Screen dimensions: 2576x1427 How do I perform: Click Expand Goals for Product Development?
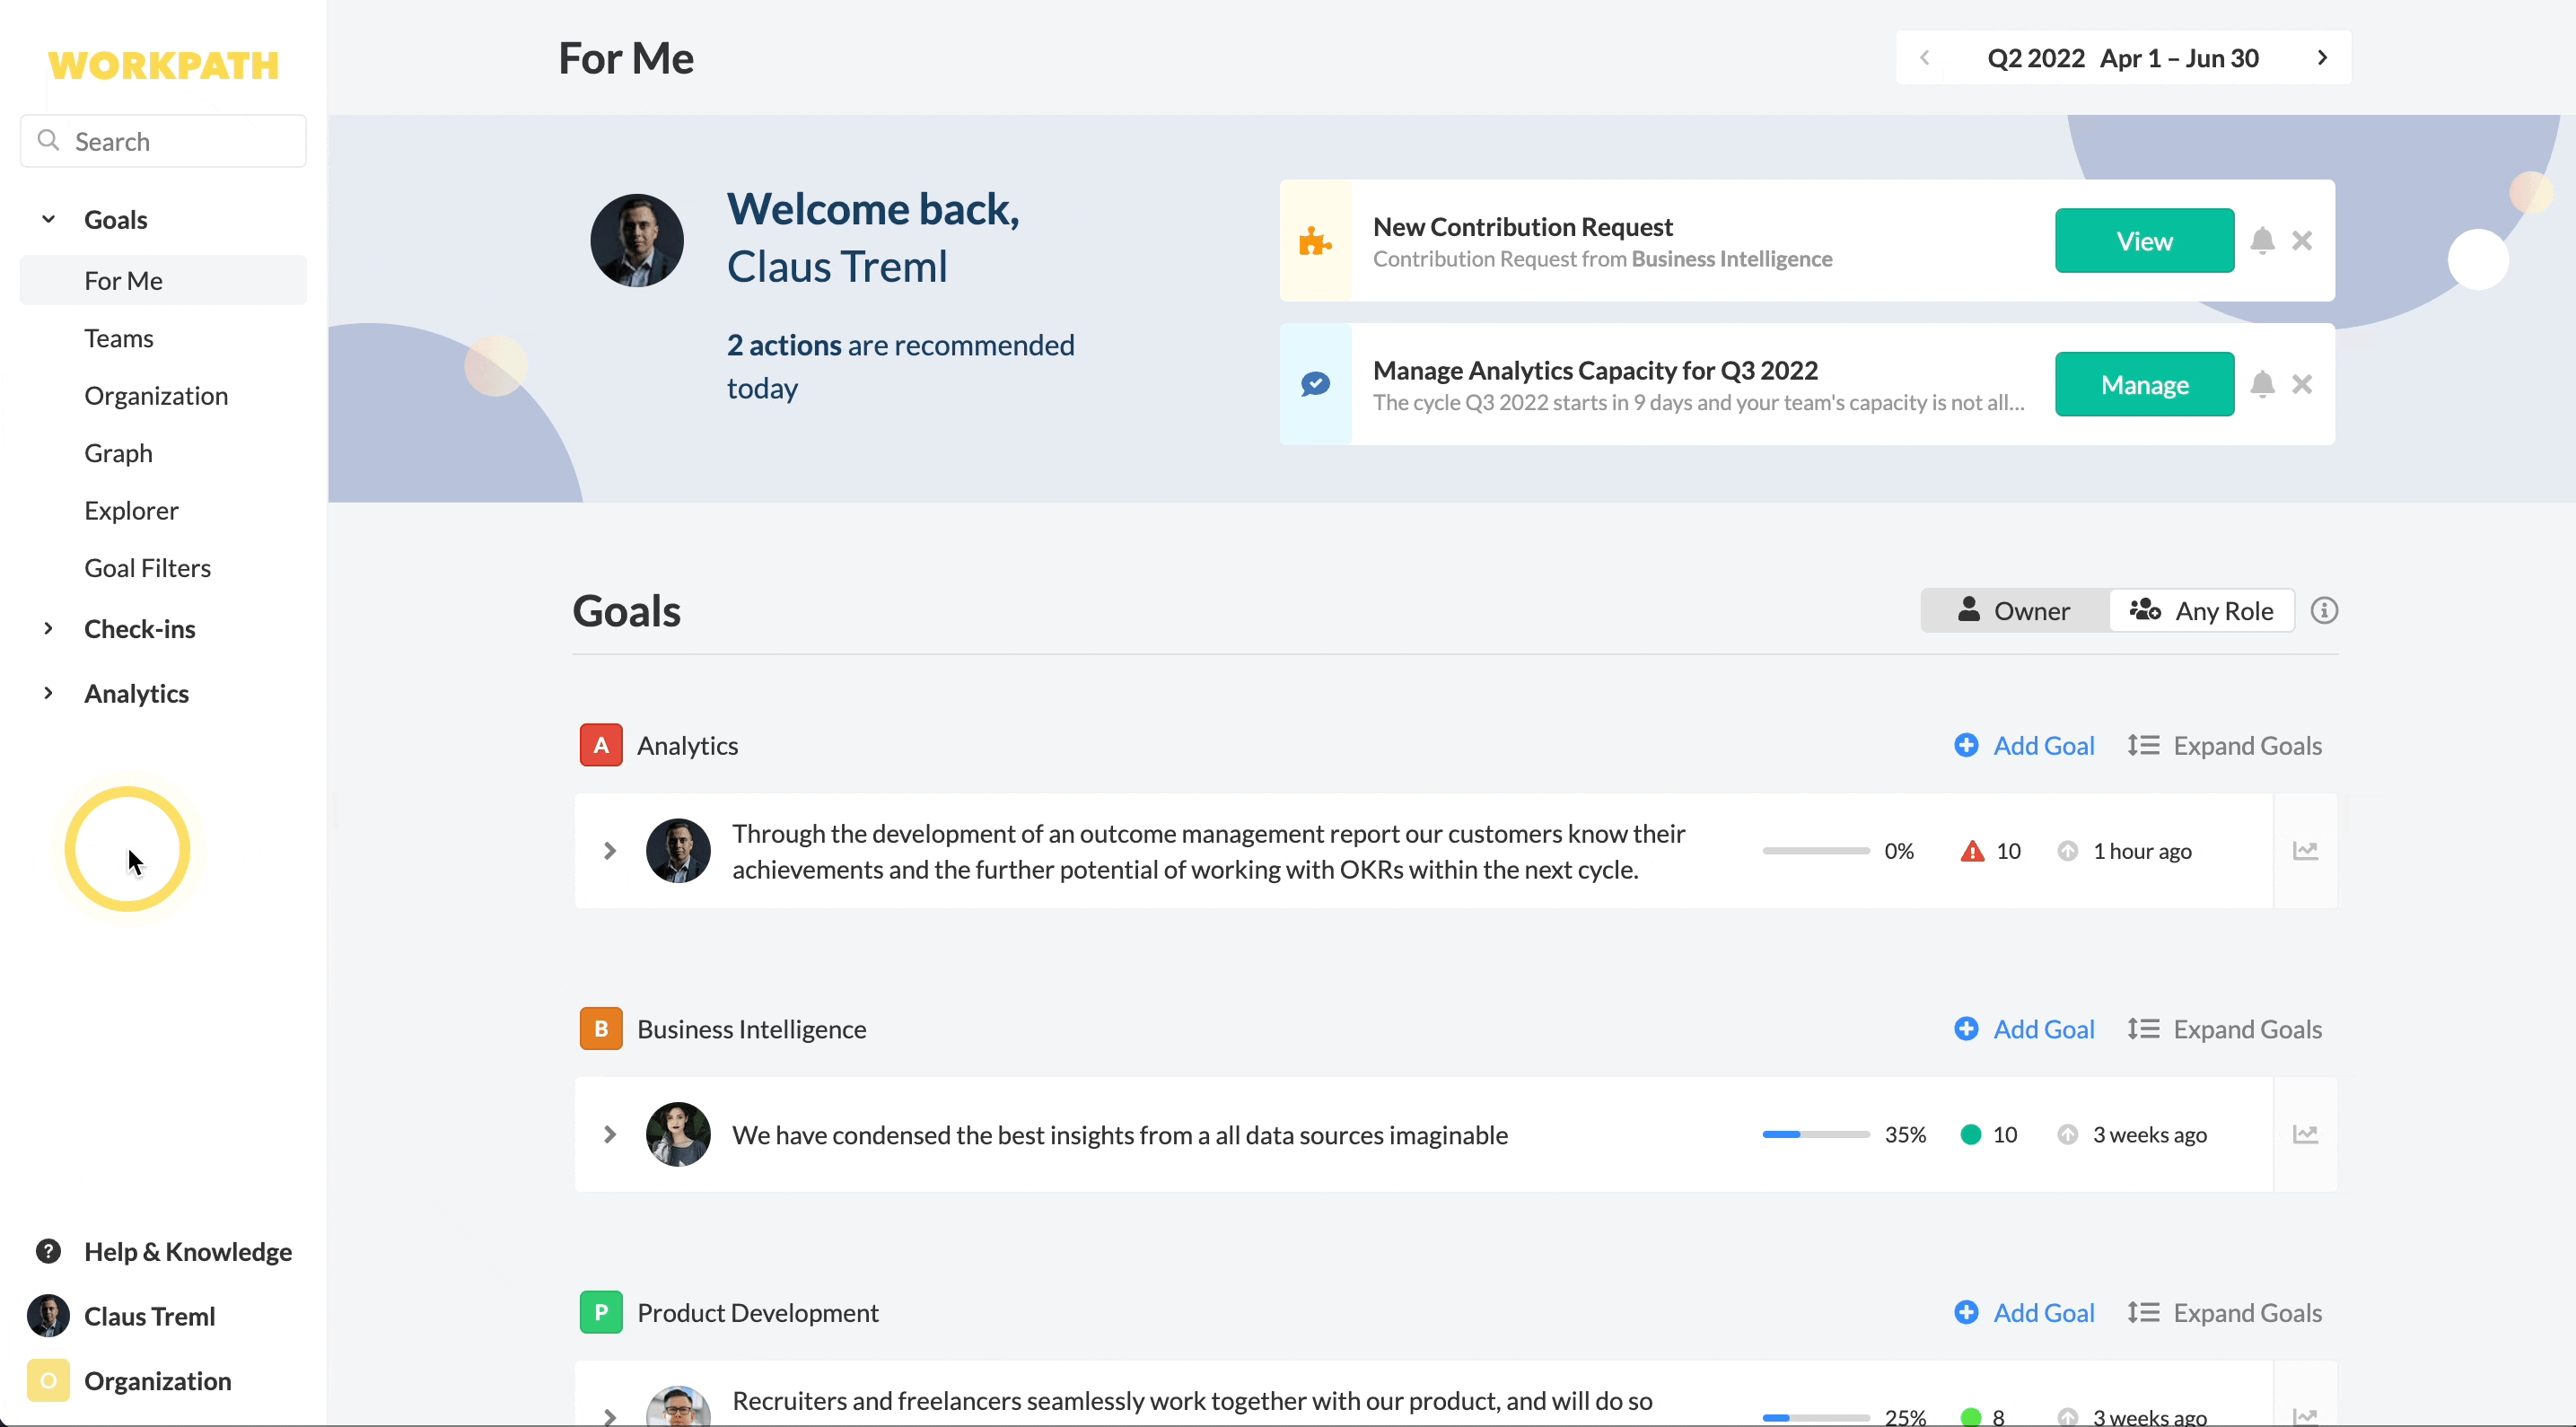pos(2224,1312)
